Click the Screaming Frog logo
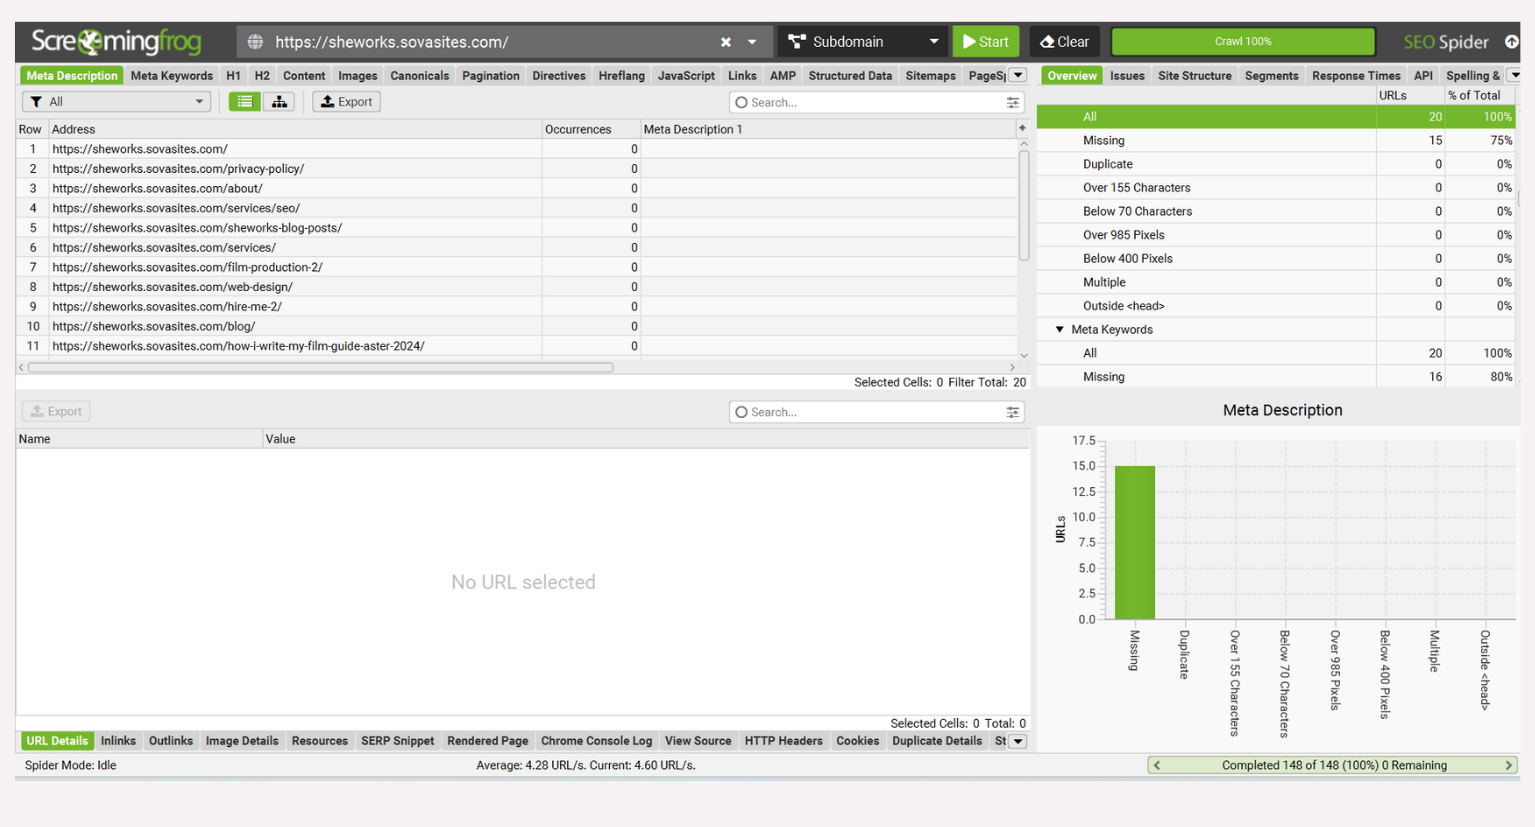Image resolution: width=1535 pixels, height=827 pixels. click(x=116, y=42)
